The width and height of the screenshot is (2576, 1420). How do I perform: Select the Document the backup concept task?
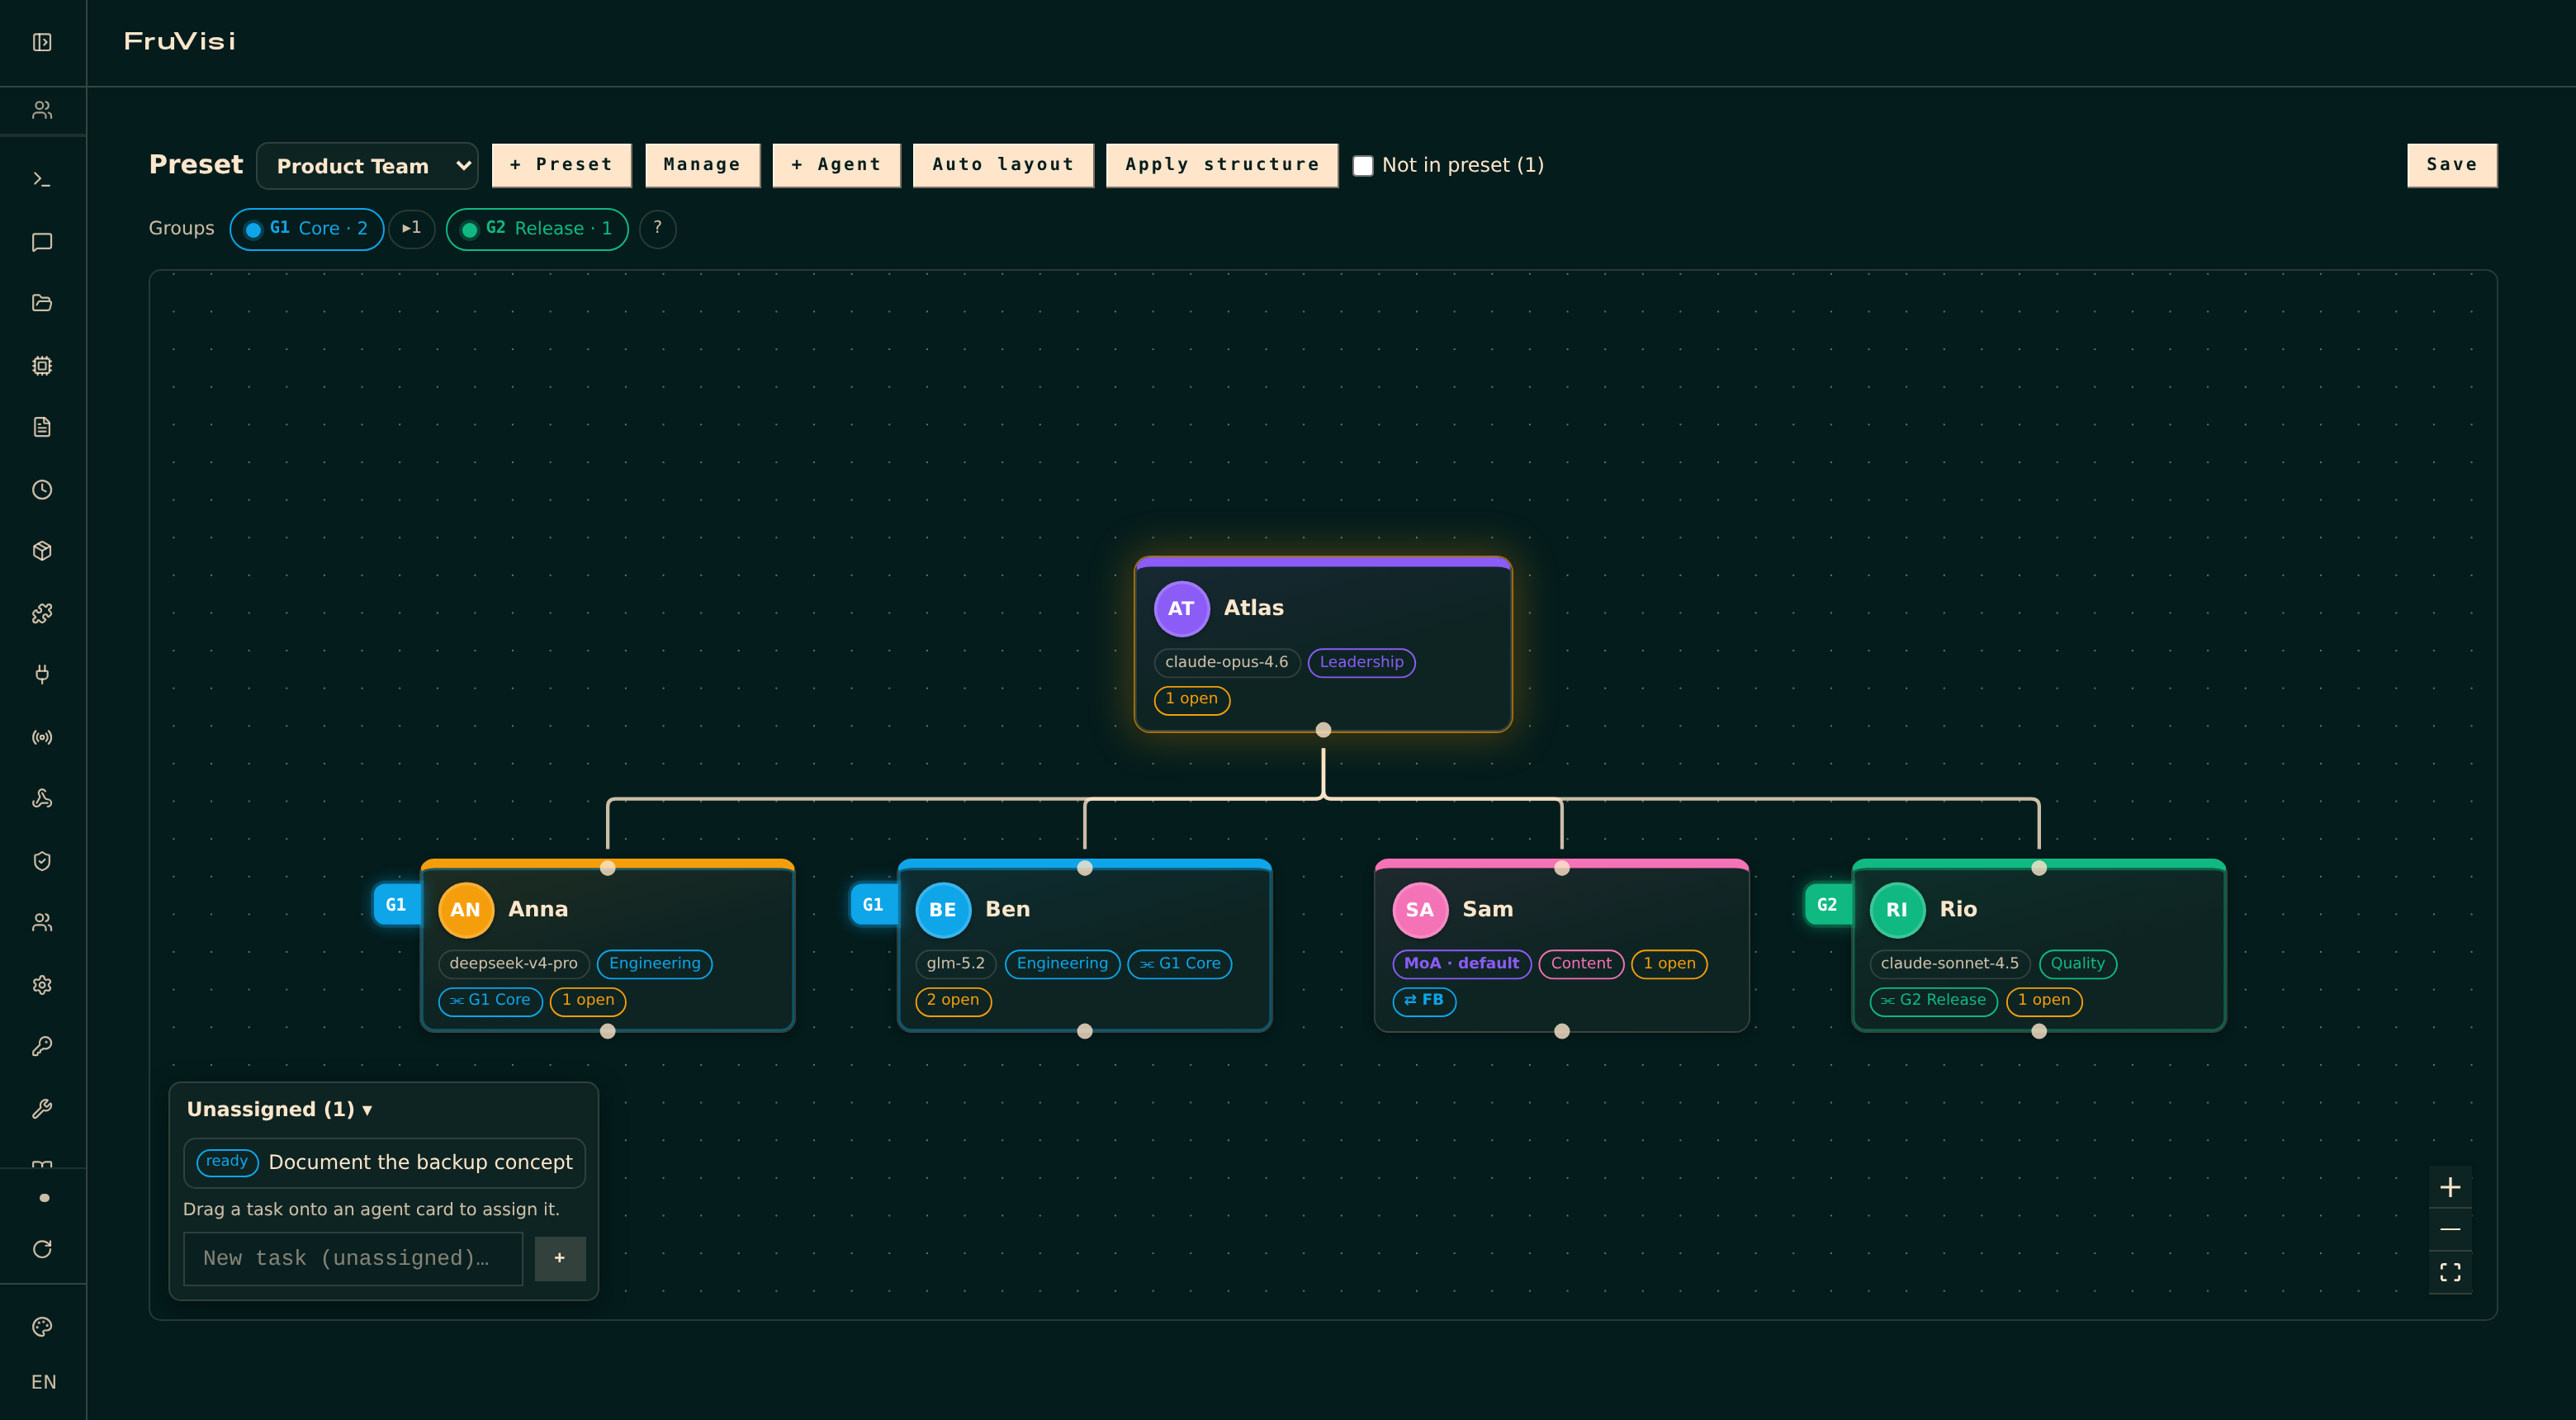(x=384, y=1162)
